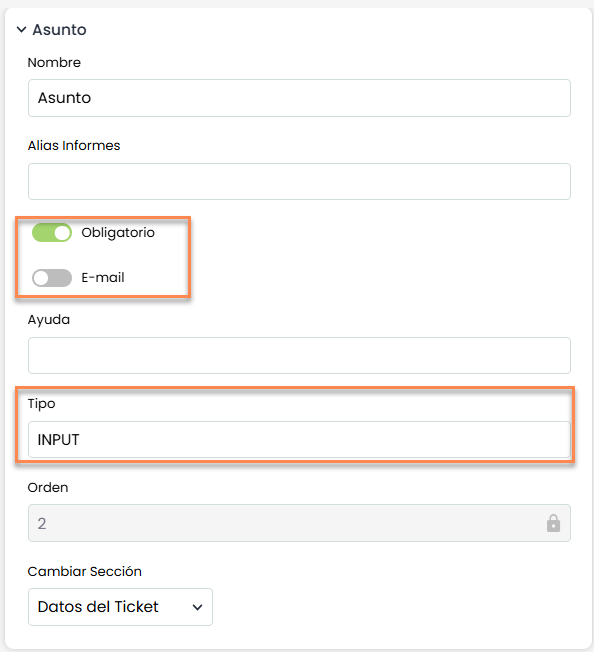This screenshot has height=652, width=594.
Task: Click the Orden field label
Action: [x=48, y=487]
